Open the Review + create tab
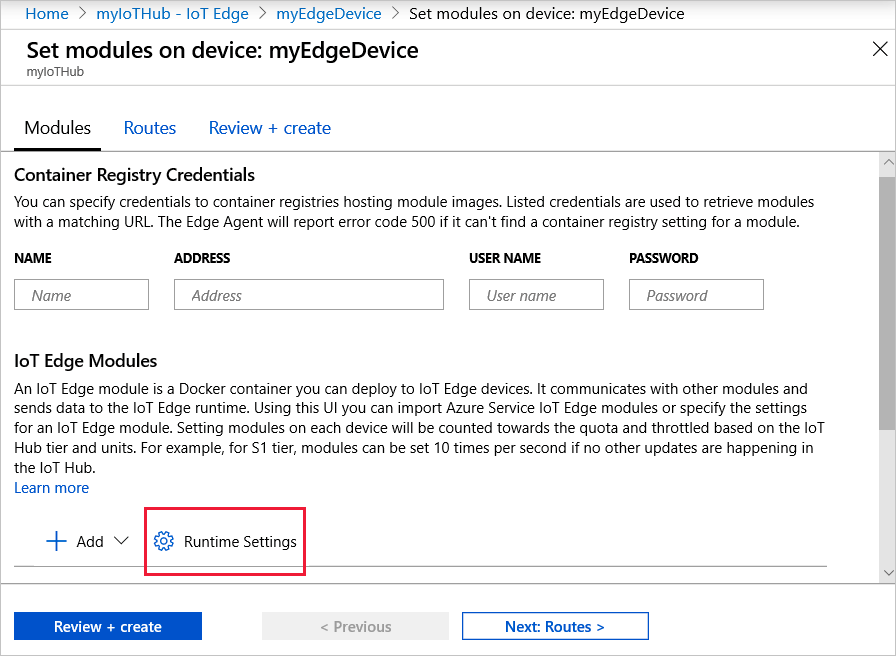The height and width of the screenshot is (656, 896). 269,128
